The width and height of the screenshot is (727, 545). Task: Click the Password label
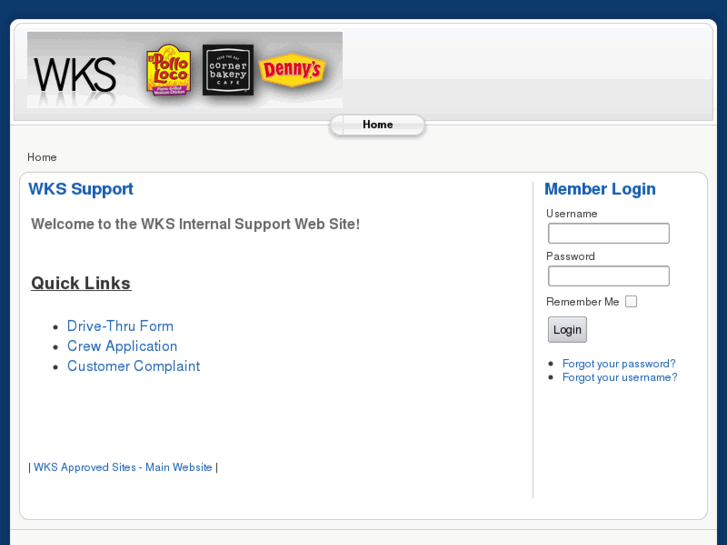pyautogui.click(x=570, y=256)
